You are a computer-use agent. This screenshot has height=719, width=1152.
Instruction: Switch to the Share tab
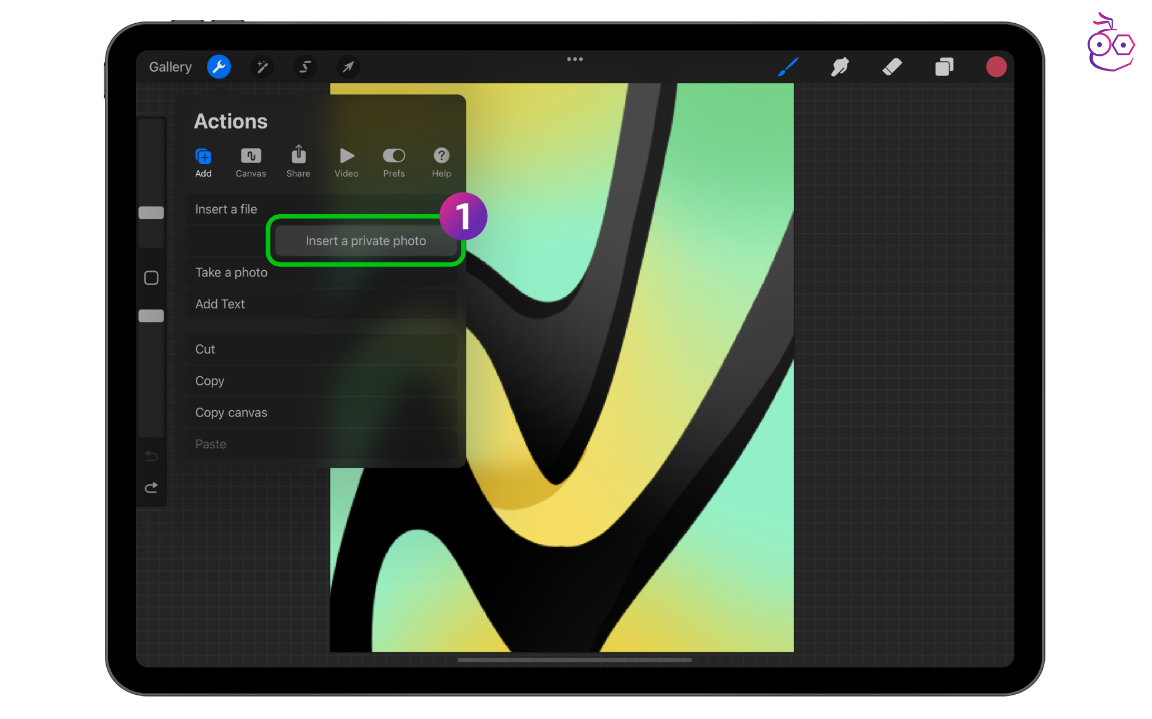[298, 162]
